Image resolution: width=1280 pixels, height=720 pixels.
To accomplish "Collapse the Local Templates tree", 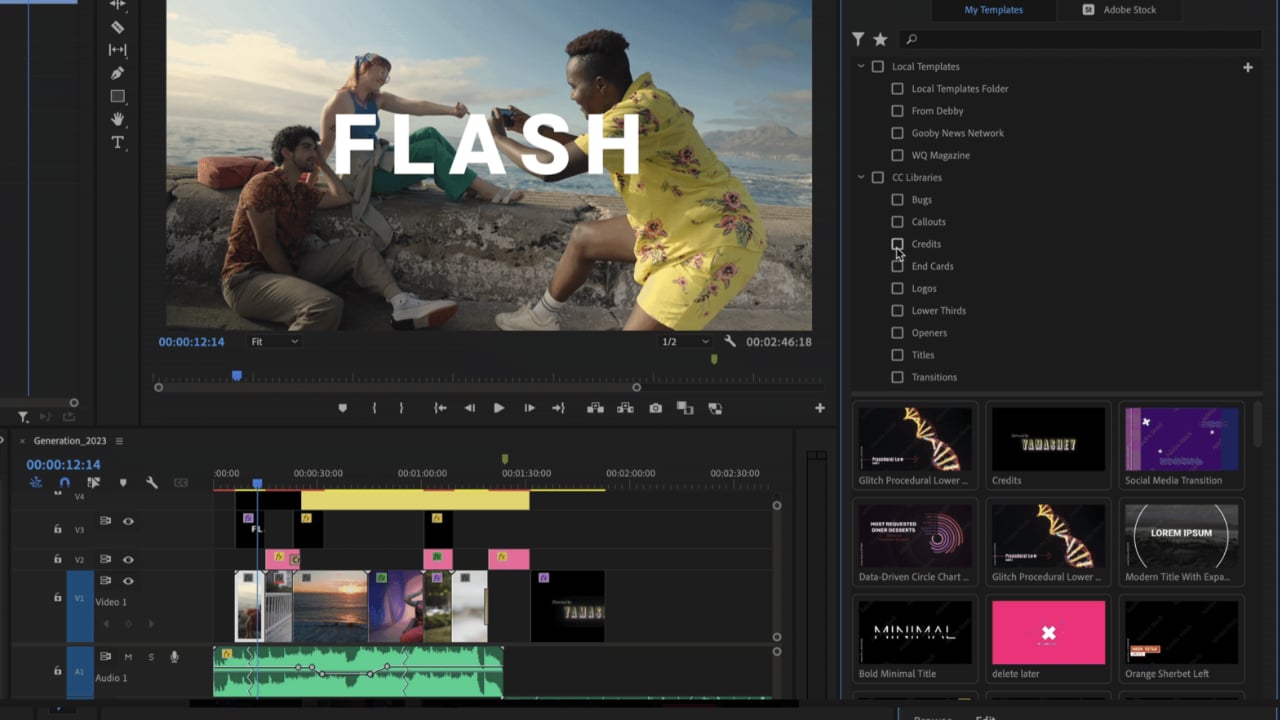I will (860, 66).
